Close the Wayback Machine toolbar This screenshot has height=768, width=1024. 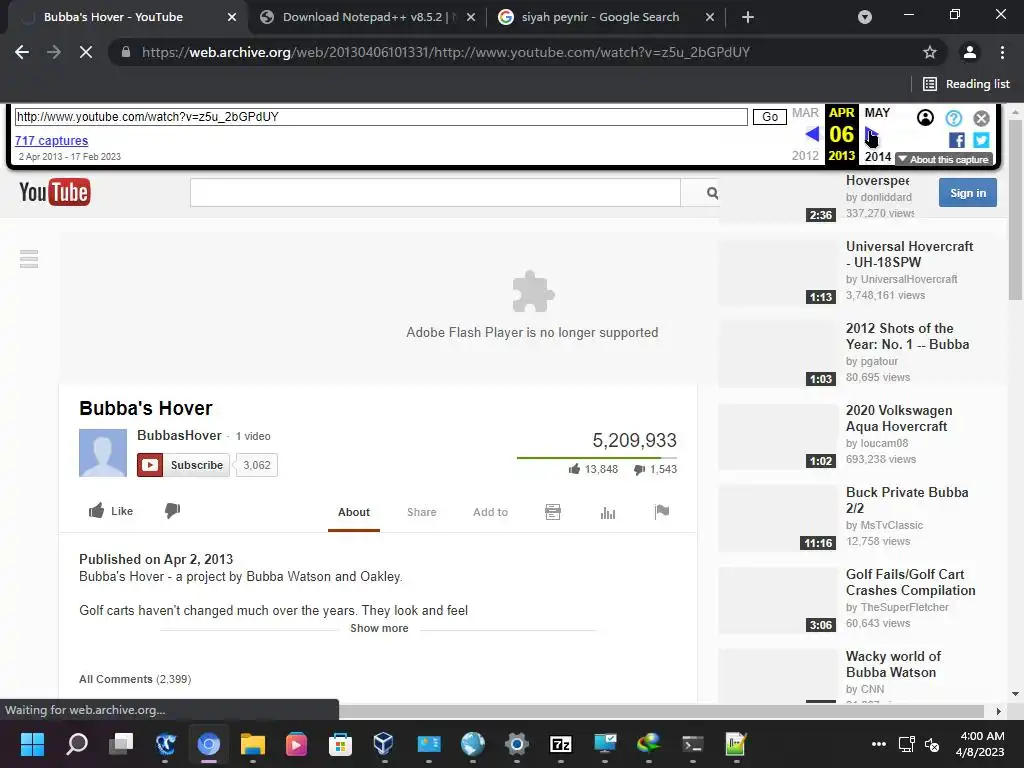tap(982, 118)
